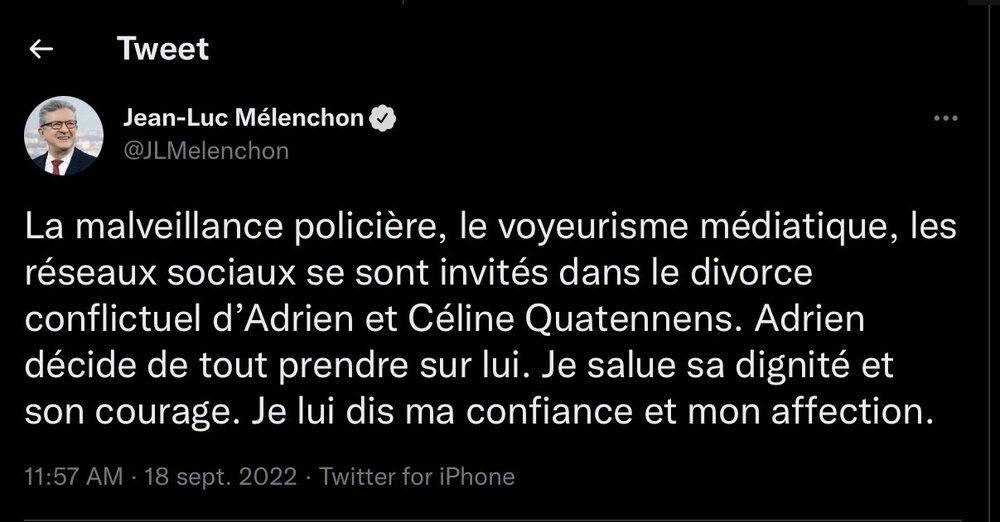Screen dimensions: 1000x522
Task: Click the verified badge beside Mélenchon's name
Action: coord(383,119)
